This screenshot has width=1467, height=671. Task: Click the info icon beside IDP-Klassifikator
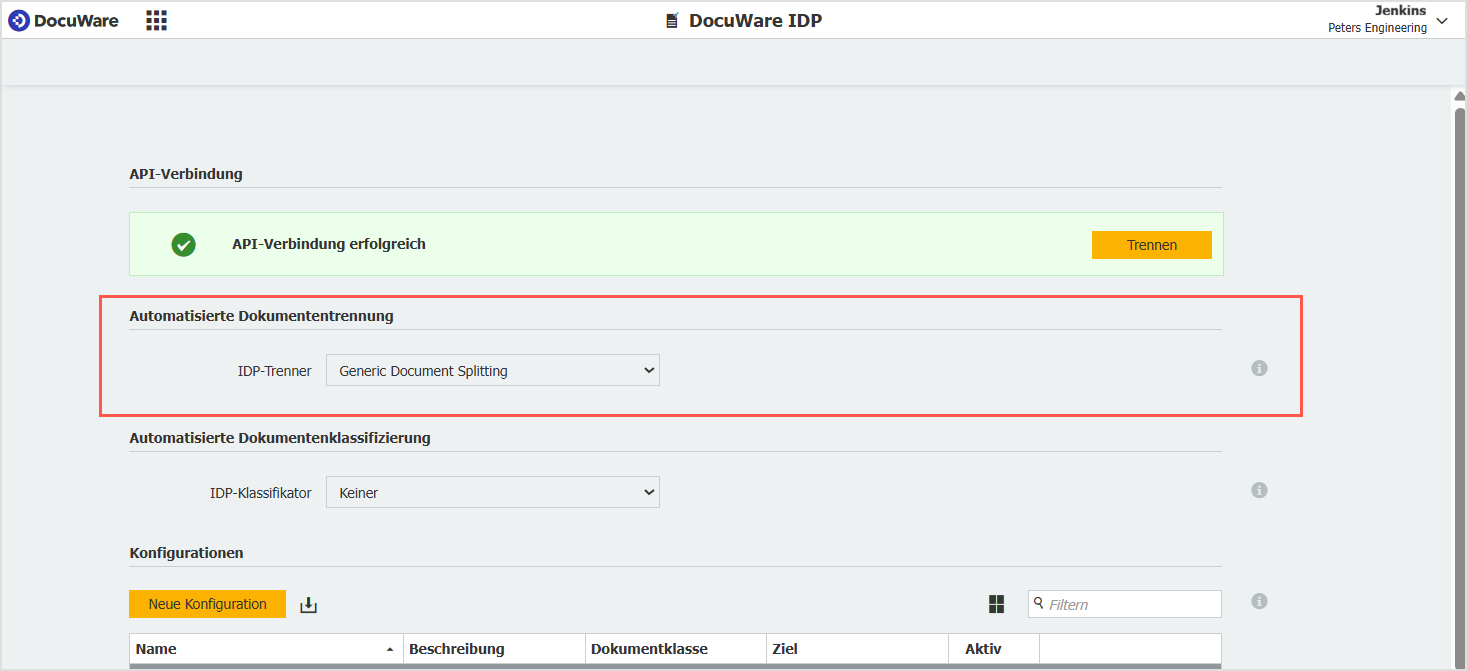1259,490
